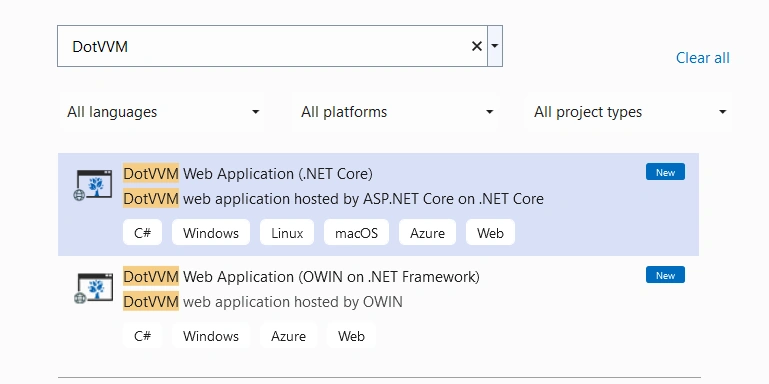The height and width of the screenshot is (384, 769).
Task: Expand the search history dropdown arrow
Action: pos(494,46)
